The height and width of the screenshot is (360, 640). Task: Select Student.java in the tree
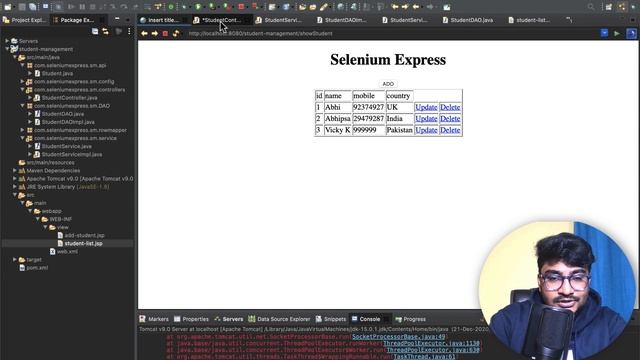coord(57,73)
